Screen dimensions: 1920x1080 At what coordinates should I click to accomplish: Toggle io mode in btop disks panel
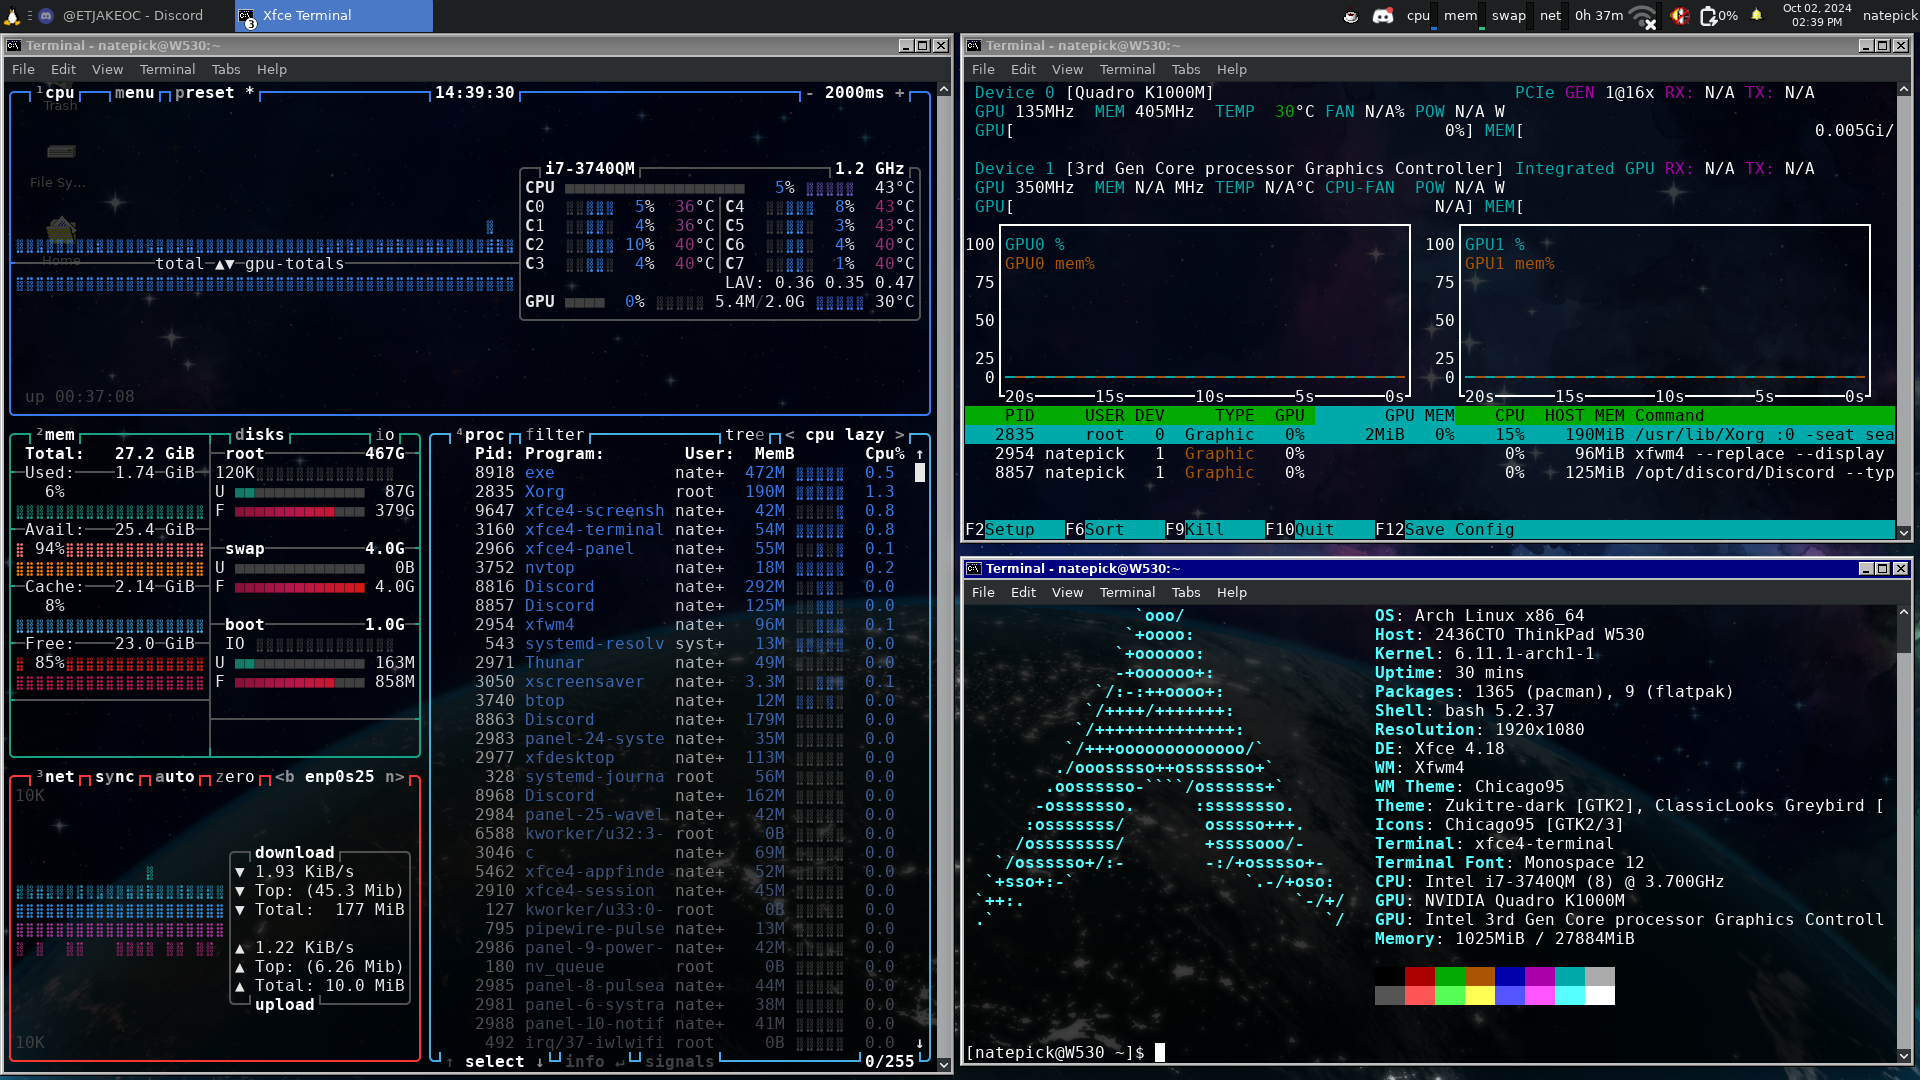tap(385, 435)
